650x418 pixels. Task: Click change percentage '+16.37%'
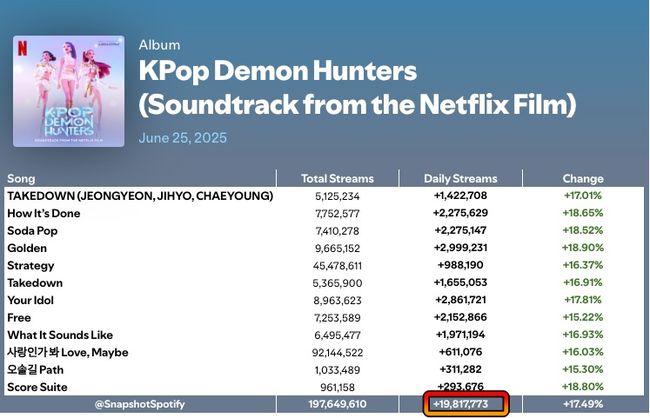583,265
